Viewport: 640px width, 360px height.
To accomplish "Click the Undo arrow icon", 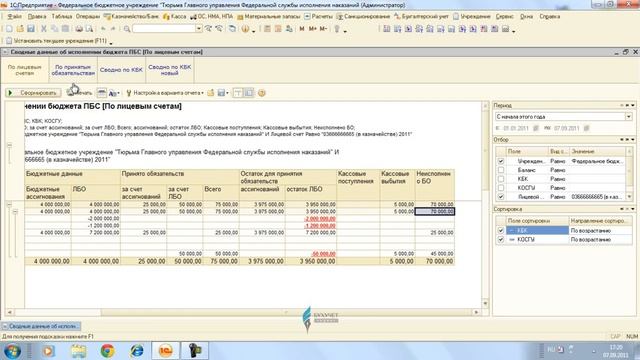I will 103,29.
